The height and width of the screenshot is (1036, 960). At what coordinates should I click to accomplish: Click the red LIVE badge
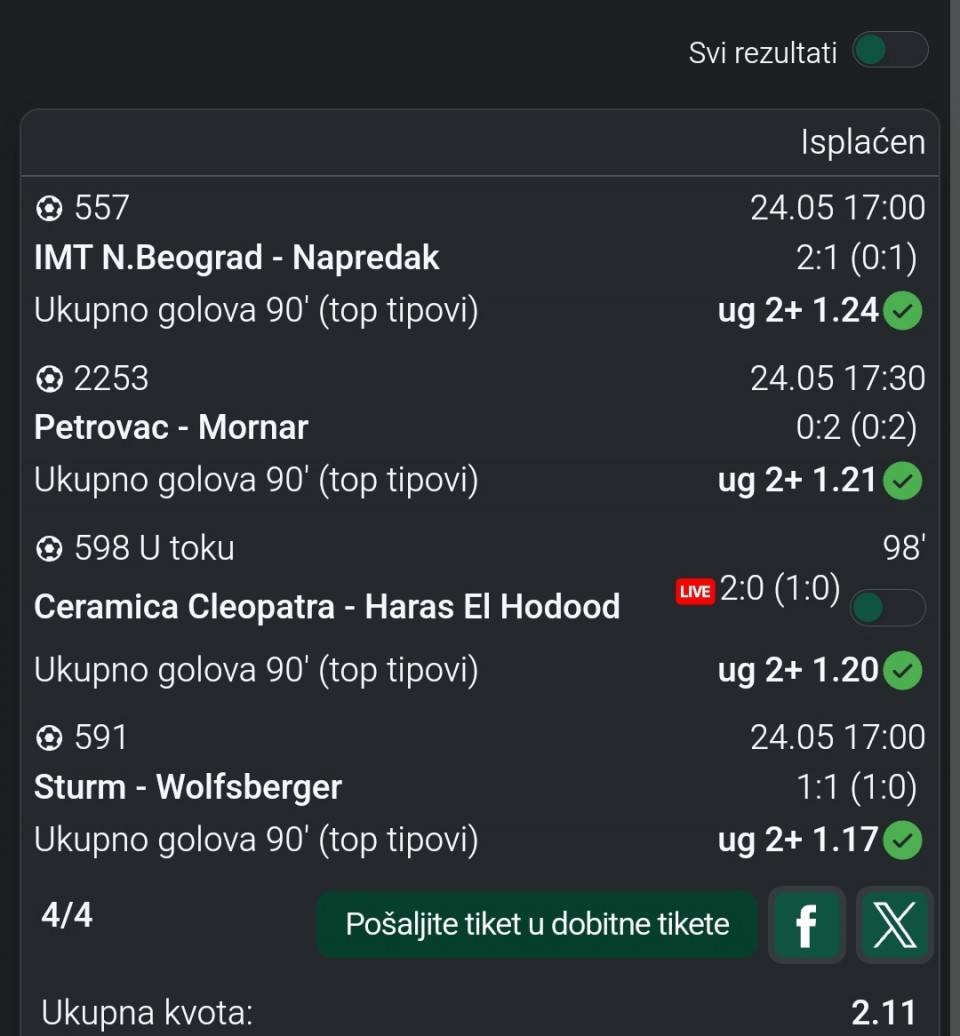[695, 591]
